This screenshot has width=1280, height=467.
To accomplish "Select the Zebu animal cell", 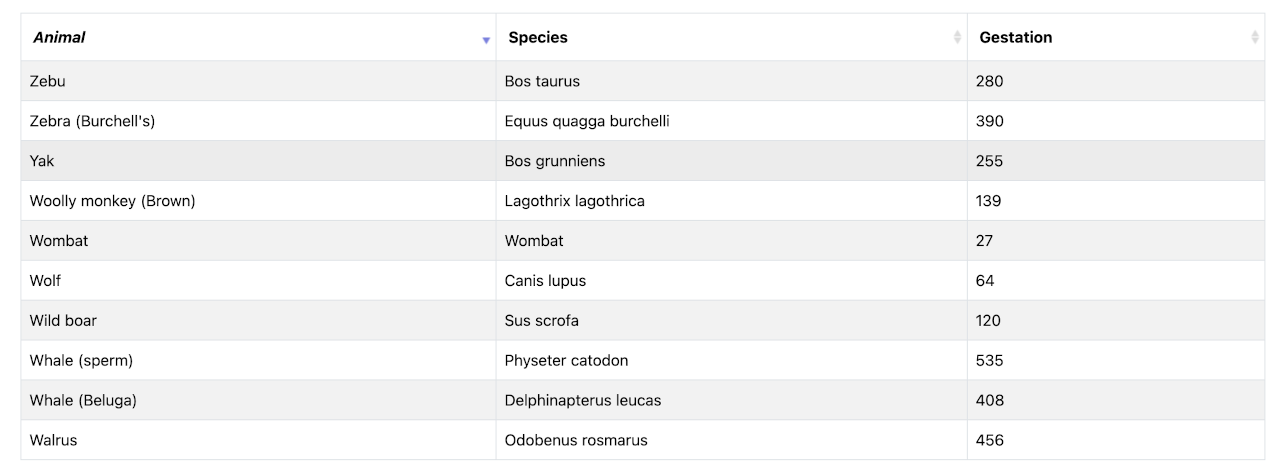I will [x=48, y=81].
